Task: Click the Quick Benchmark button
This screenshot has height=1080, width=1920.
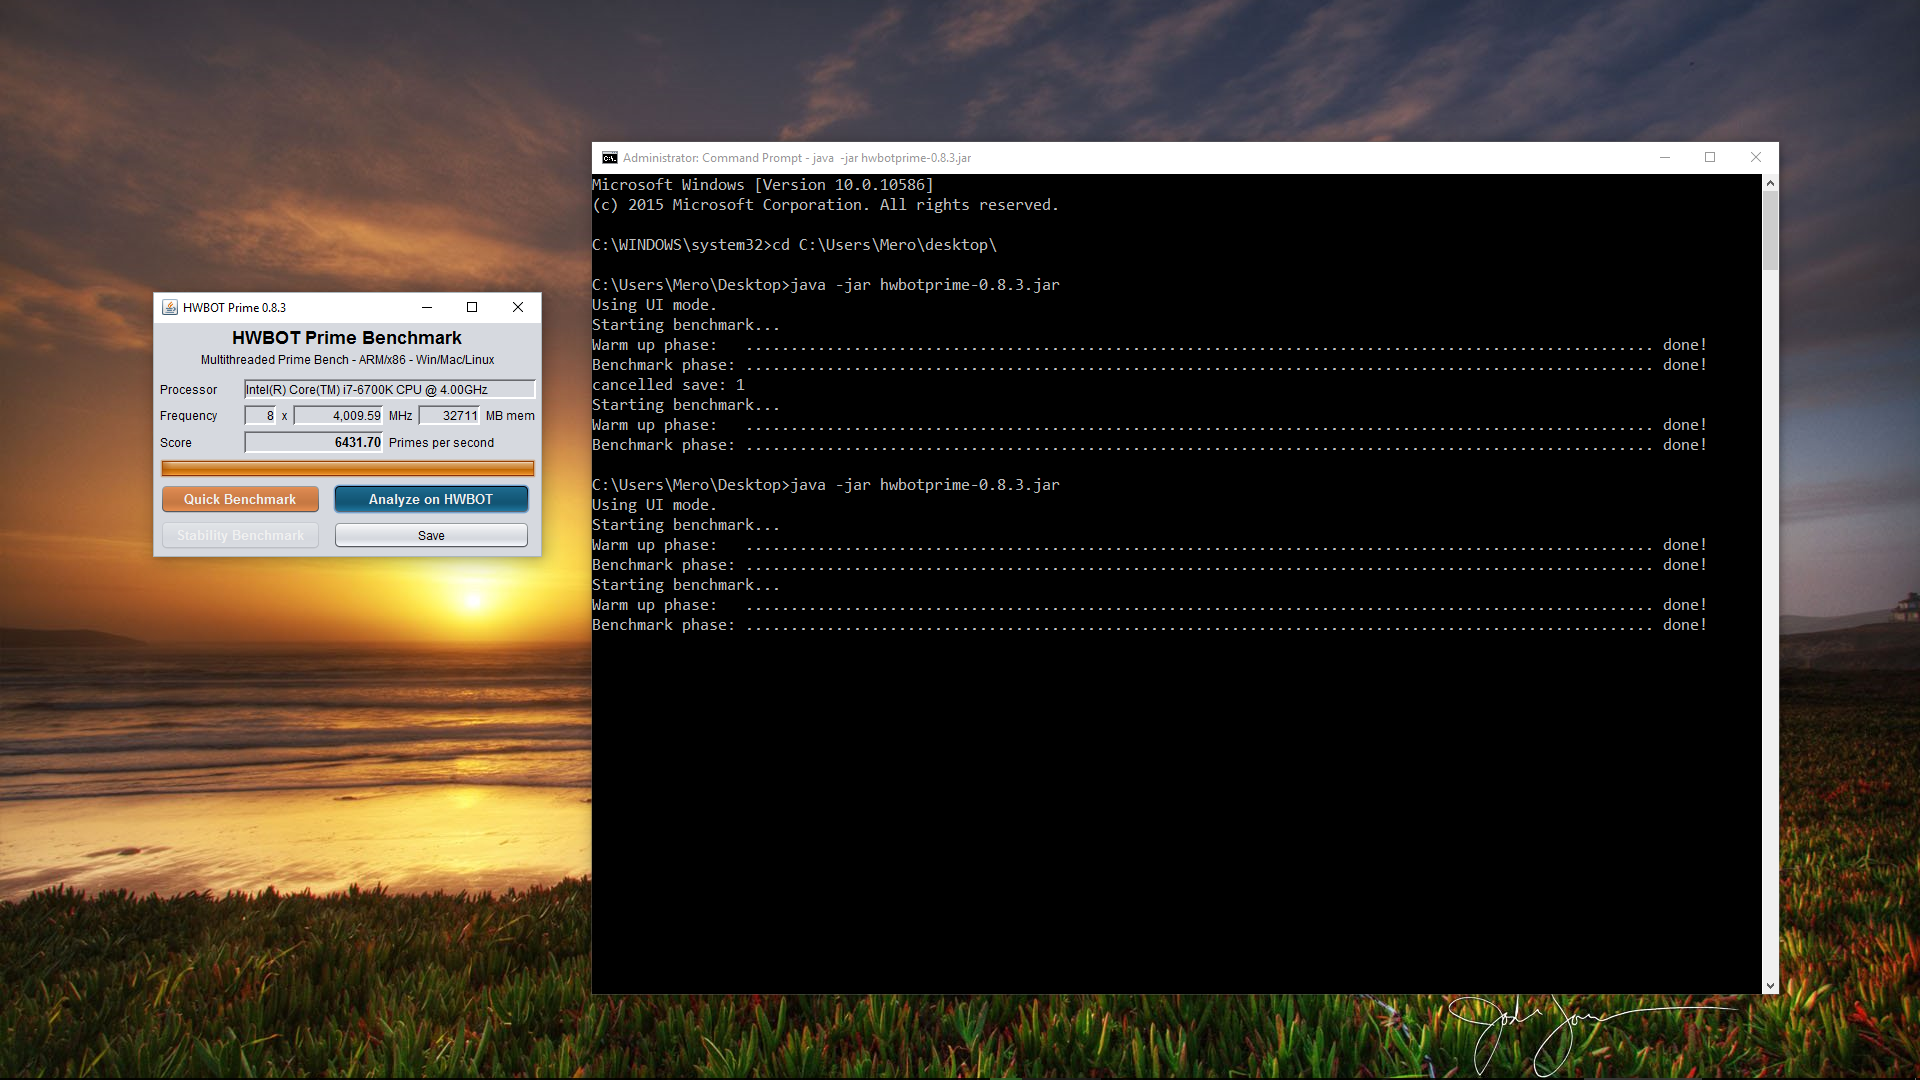Action: [x=240, y=499]
